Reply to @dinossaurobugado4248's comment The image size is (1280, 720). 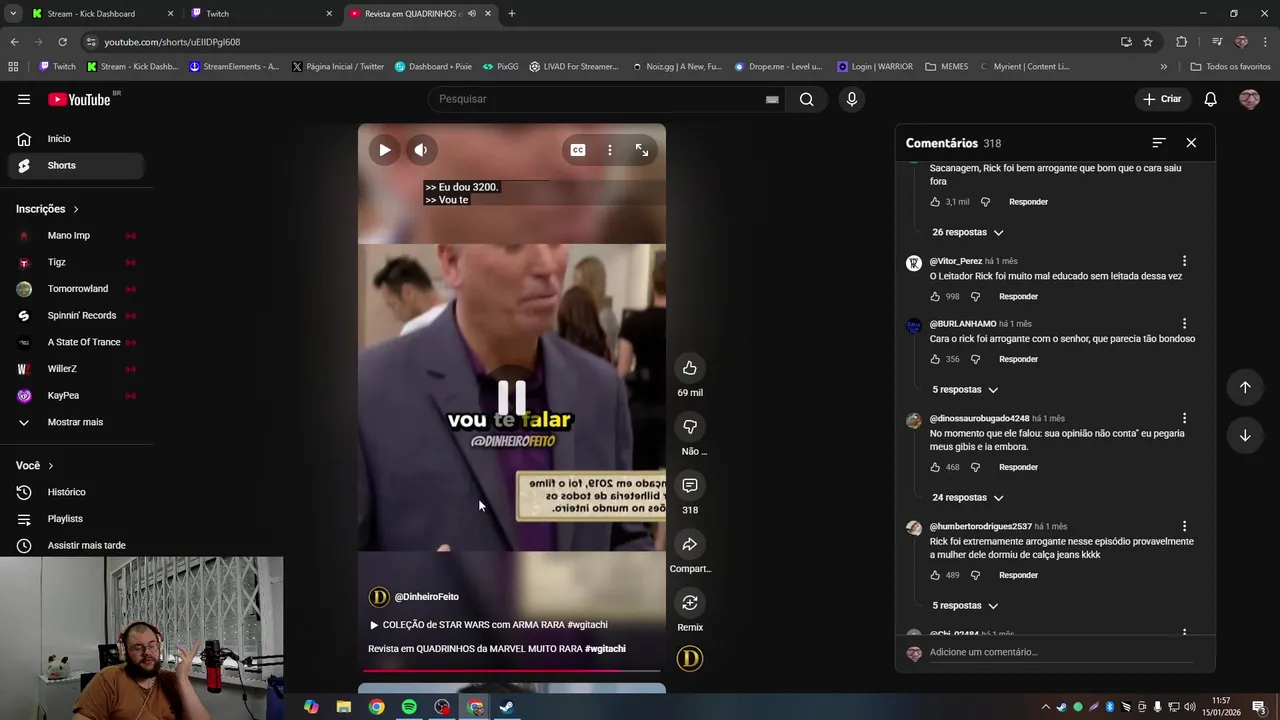pos(1018,467)
